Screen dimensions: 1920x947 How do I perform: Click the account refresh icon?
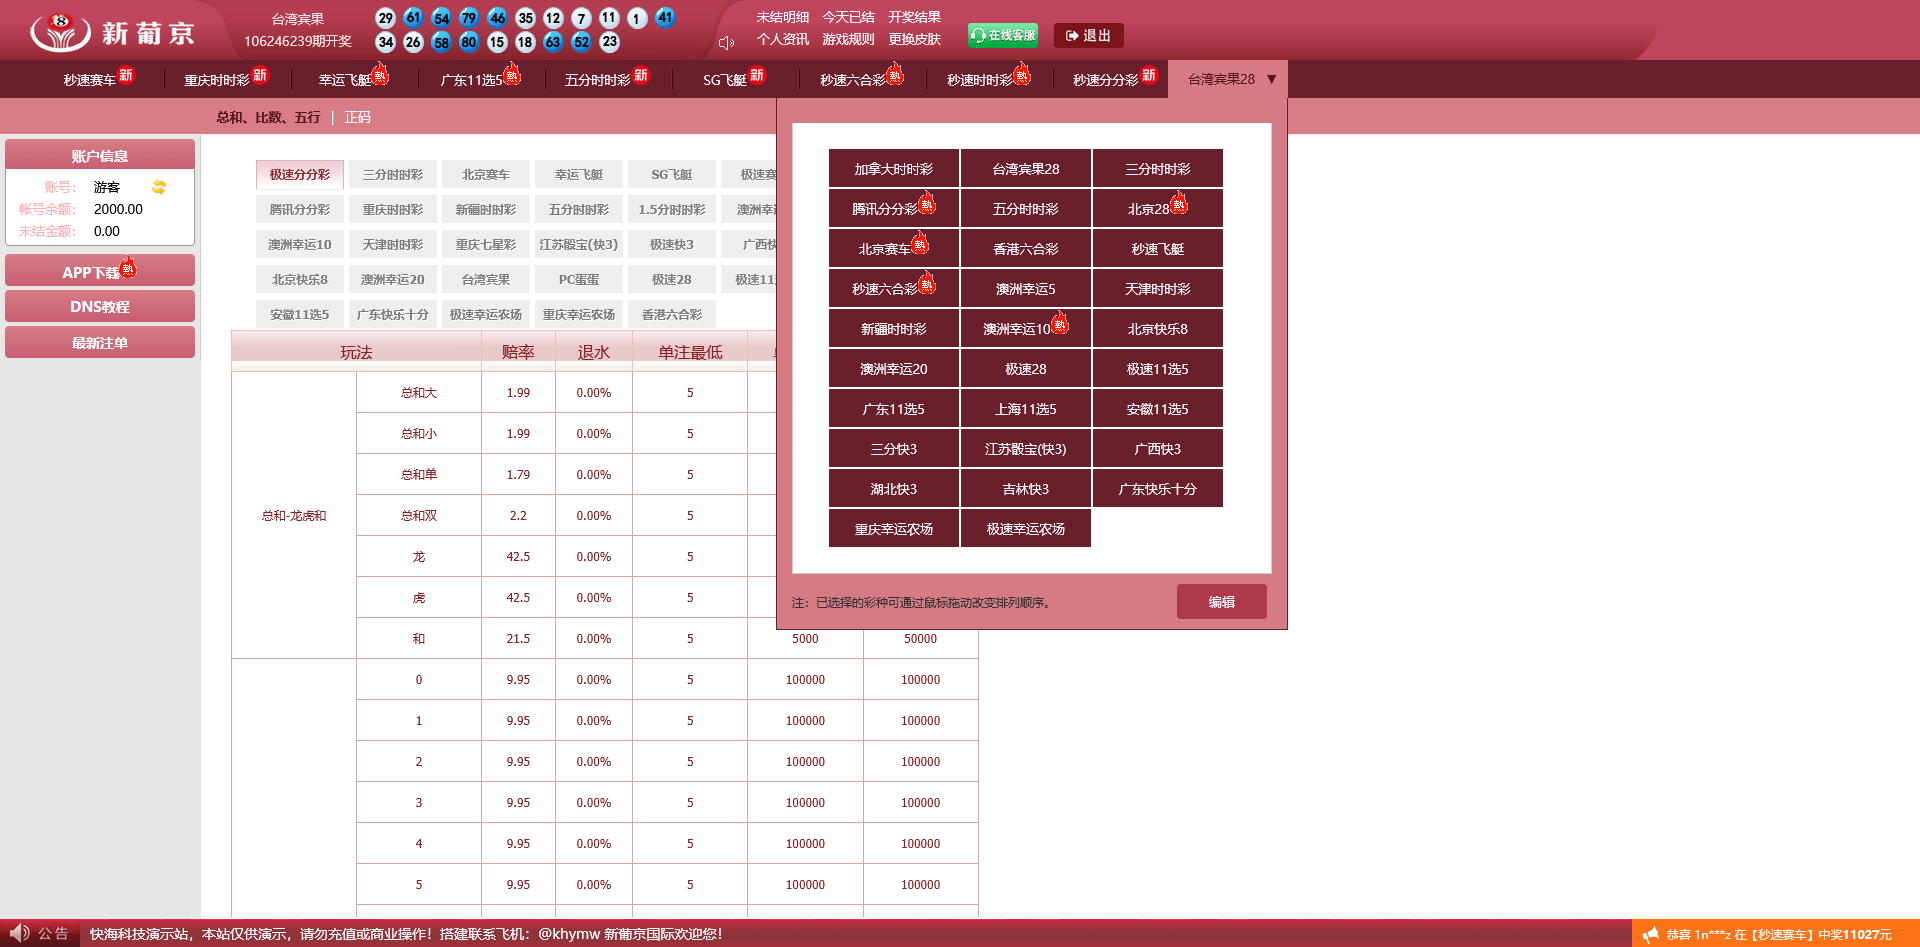coord(158,187)
